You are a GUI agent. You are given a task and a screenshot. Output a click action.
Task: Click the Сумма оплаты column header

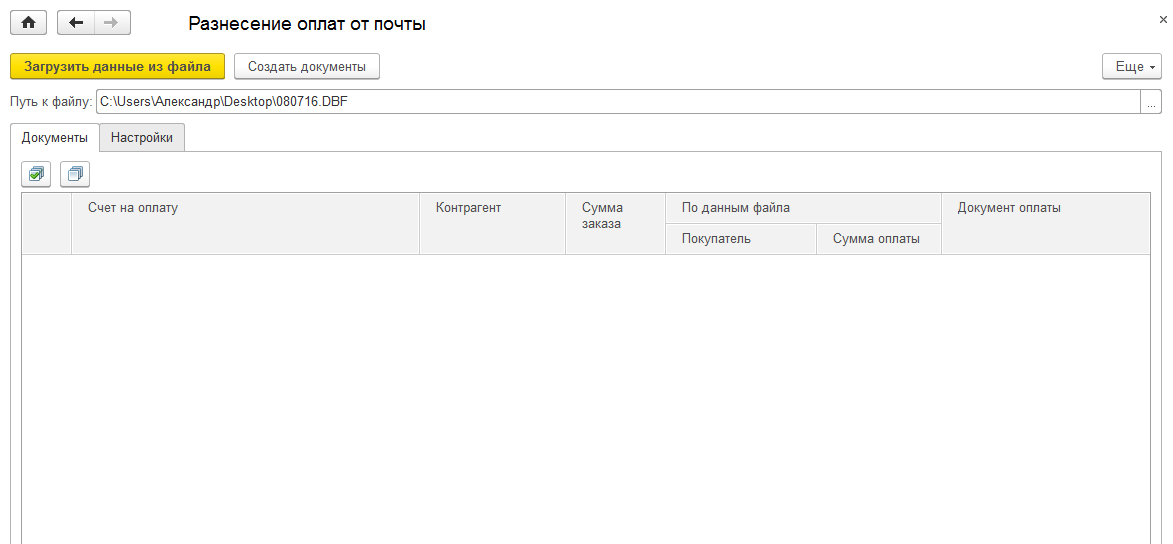pyautogui.click(x=878, y=239)
